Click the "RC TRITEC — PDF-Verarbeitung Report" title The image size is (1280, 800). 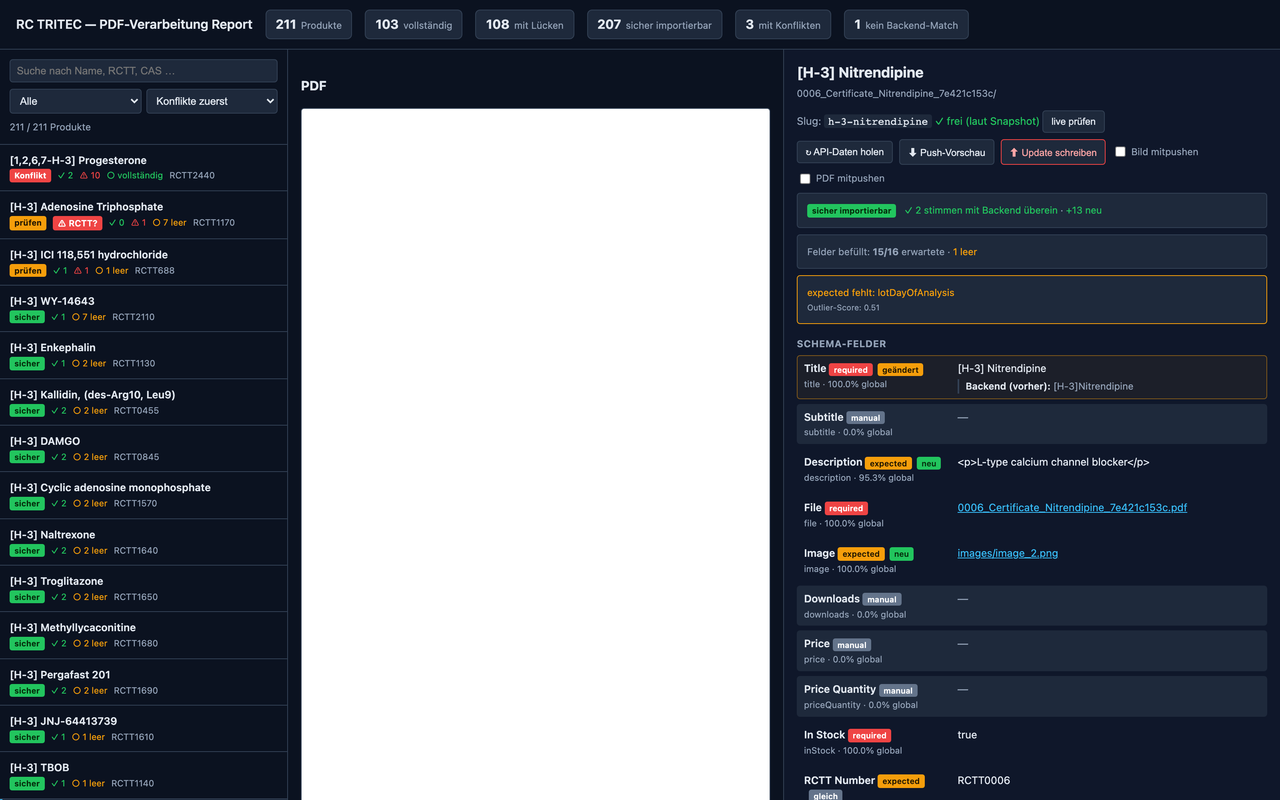[x=134, y=25]
